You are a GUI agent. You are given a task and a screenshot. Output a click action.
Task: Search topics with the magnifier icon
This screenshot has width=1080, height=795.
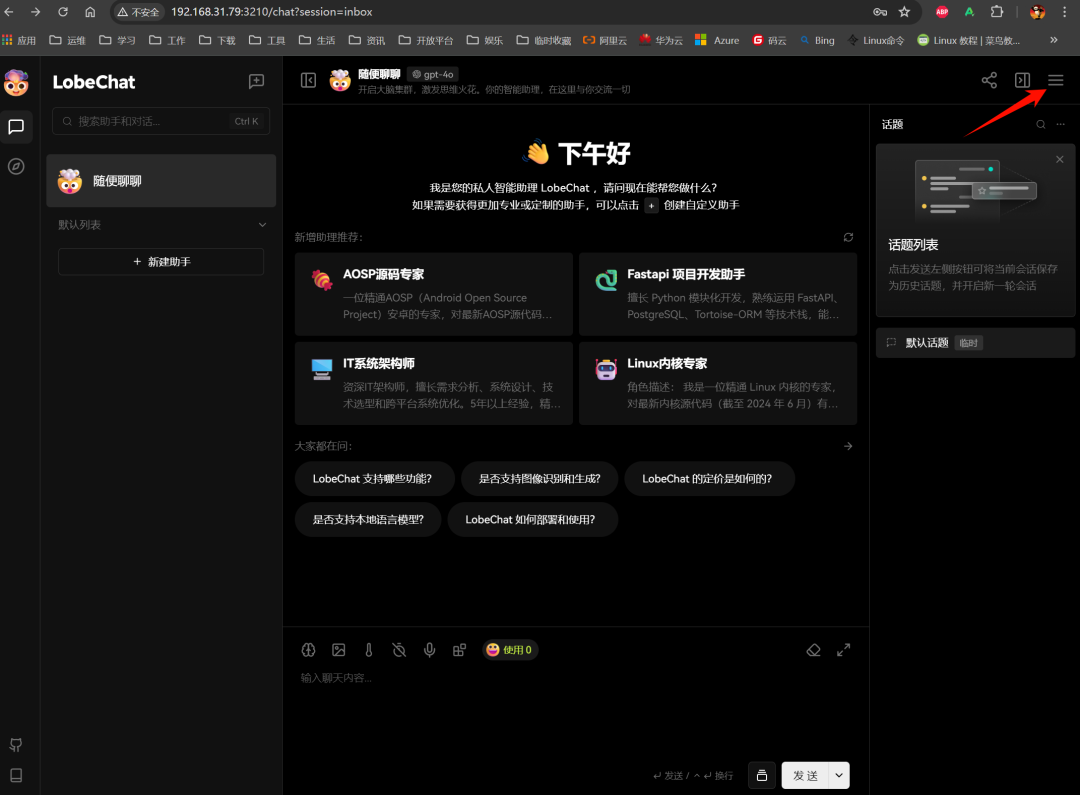(1041, 124)
